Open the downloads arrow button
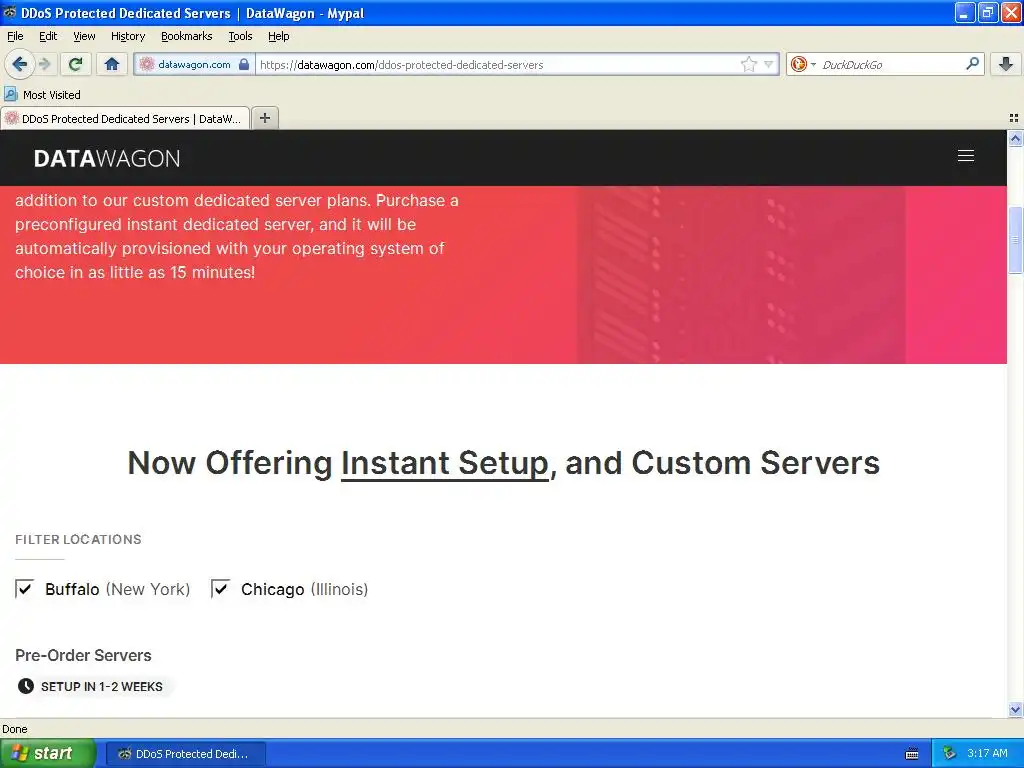The height and width of the screenshot is (768, 1024). (x=1006, y=64)
